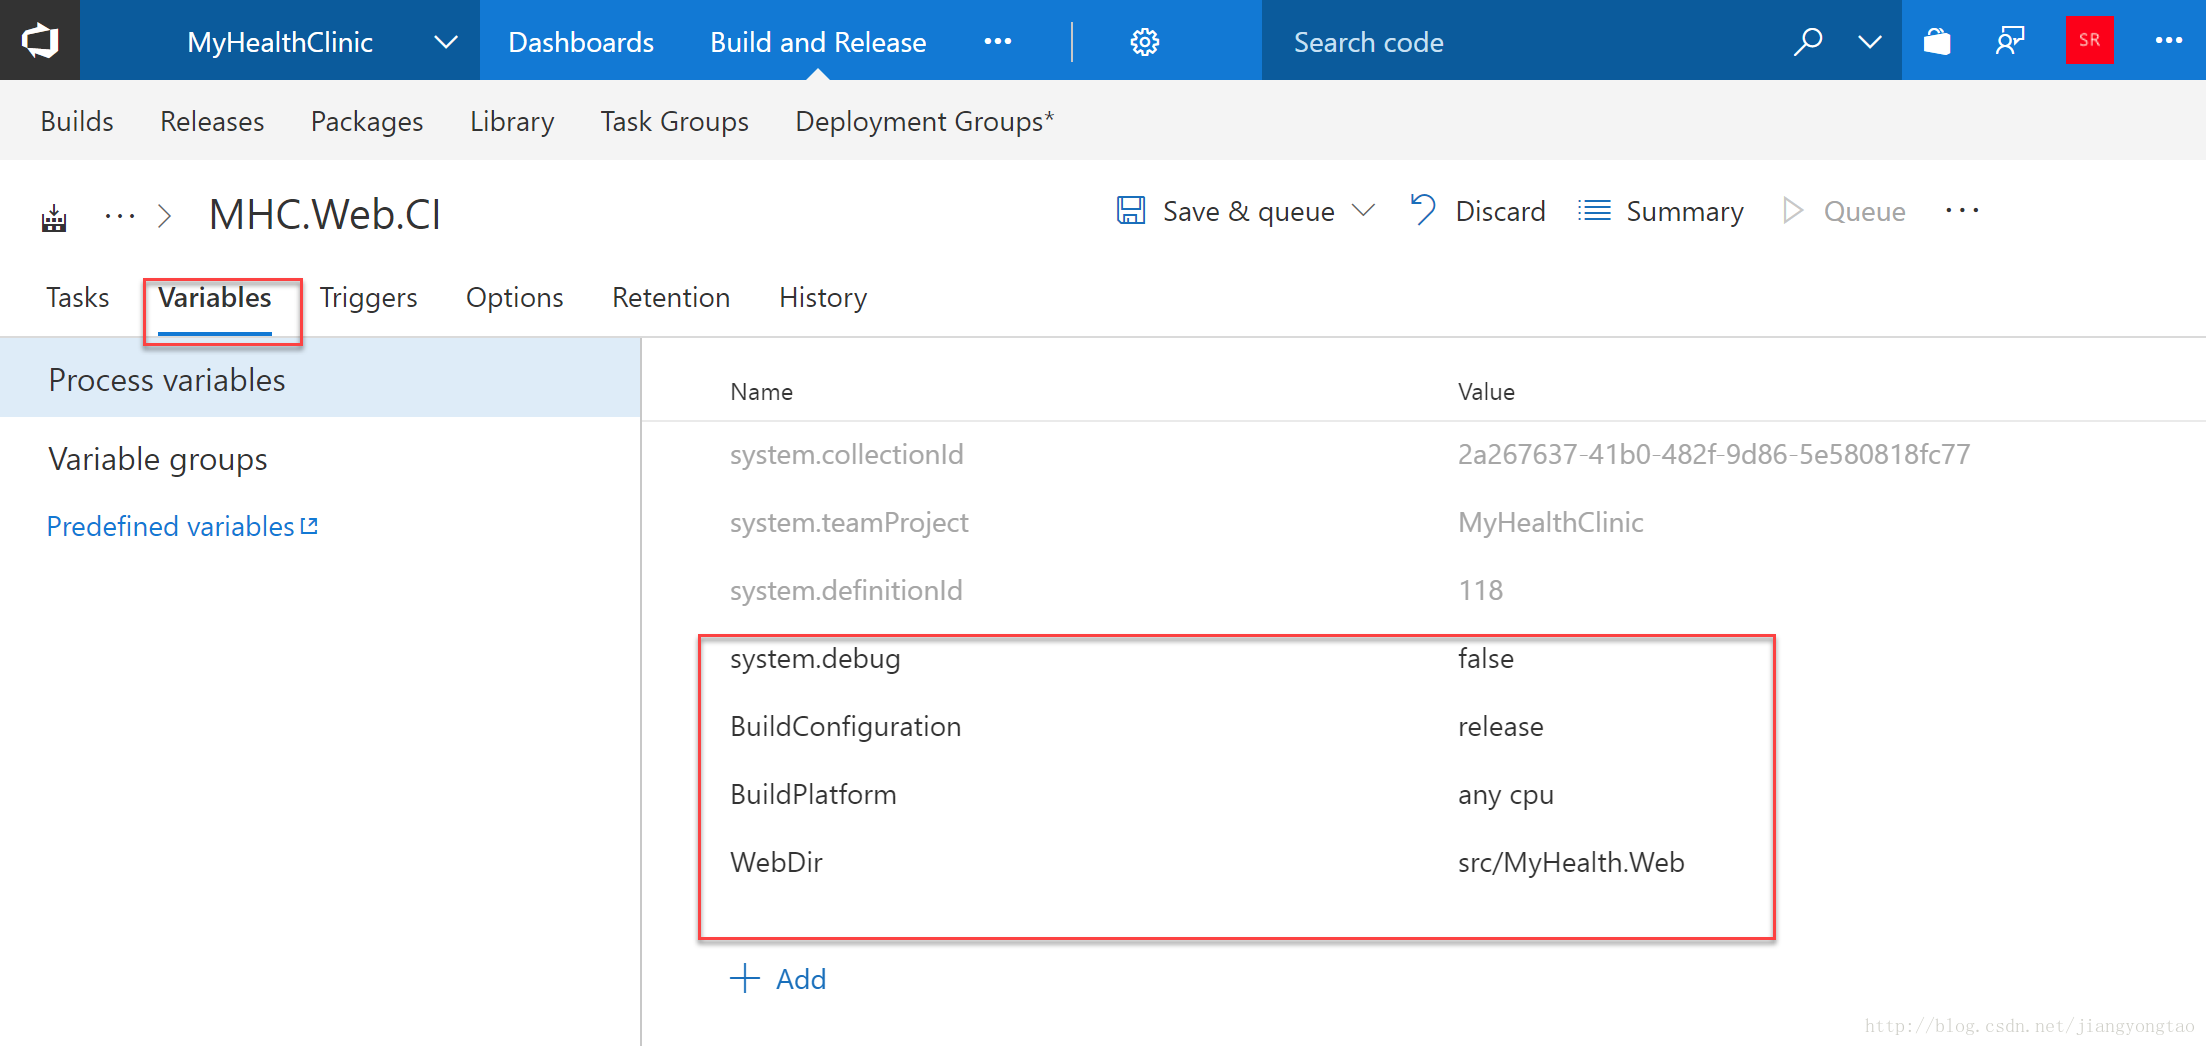Image resolution: width=2206 pixels, height=1046 pixels.
Task: Edit the BuildConfiguration value release
Action: [x=1500, y=726]
